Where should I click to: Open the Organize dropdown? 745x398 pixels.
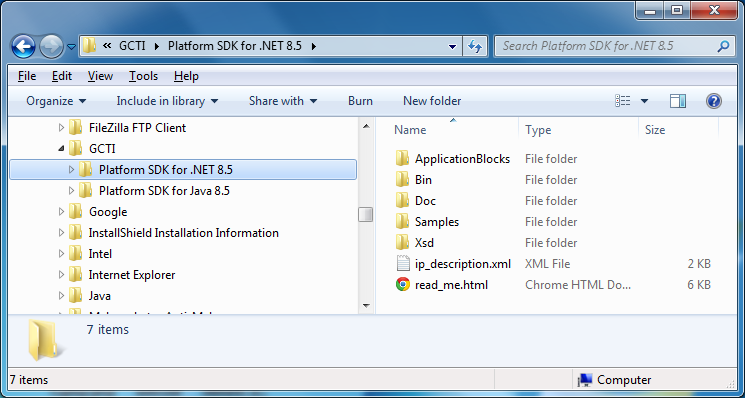[56, 101]
